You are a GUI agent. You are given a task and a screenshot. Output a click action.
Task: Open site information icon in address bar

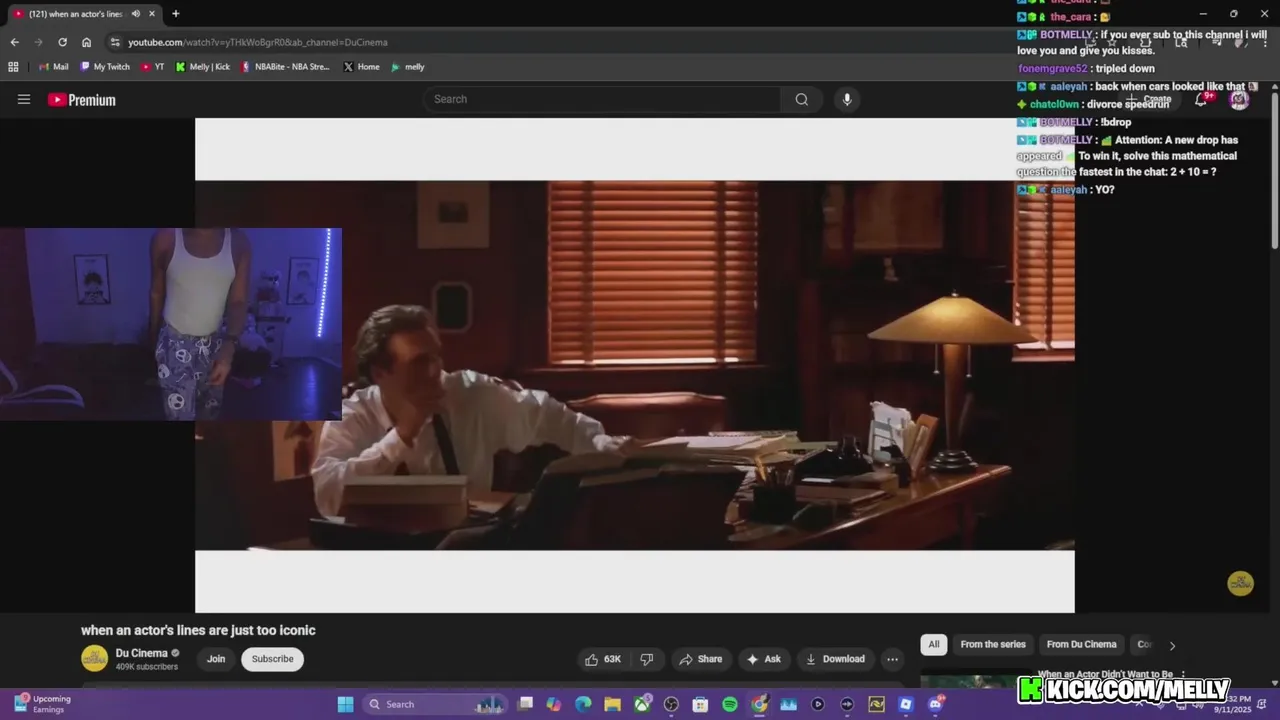(x=115, y=42)
